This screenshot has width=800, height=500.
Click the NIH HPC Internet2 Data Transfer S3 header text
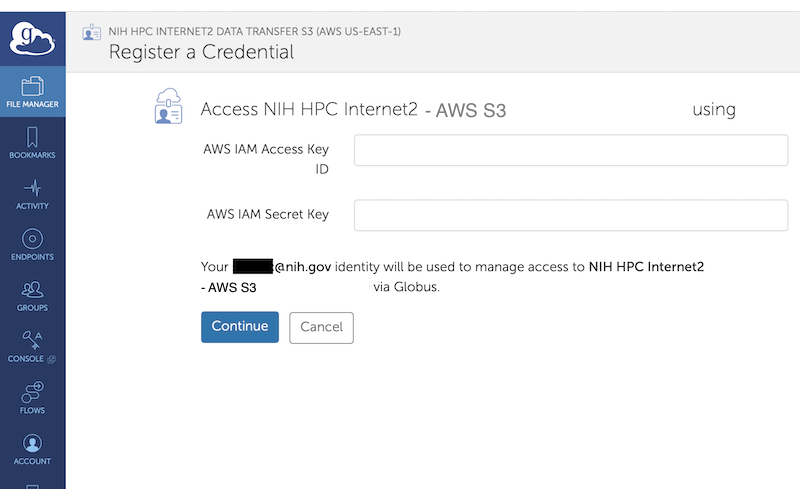[x=254, y=31]
